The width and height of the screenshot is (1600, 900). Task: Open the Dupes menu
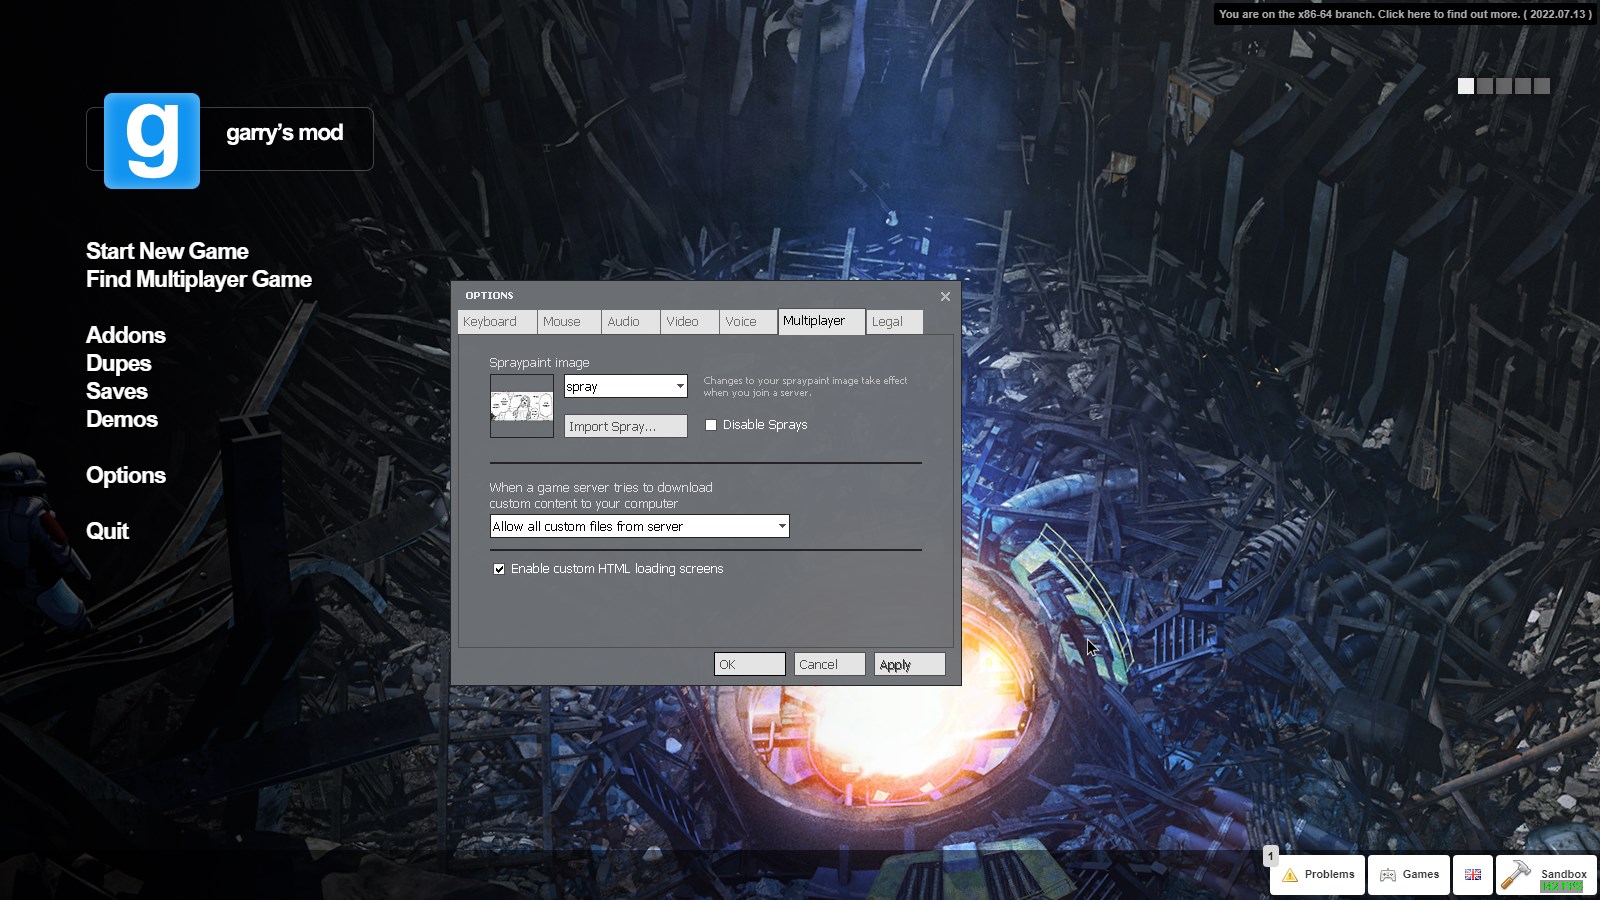[119, 363]
